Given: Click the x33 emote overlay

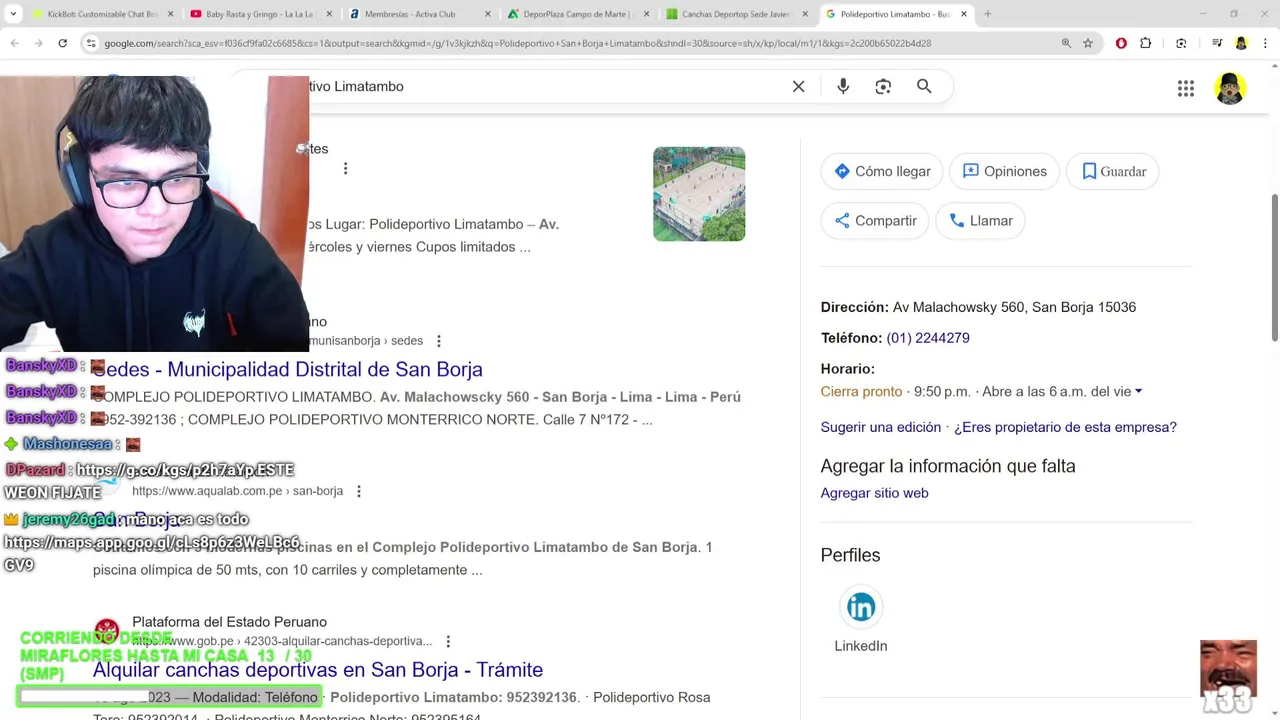Looking at the screenshot, I should pyautogui.click(x=1228, y=677).
